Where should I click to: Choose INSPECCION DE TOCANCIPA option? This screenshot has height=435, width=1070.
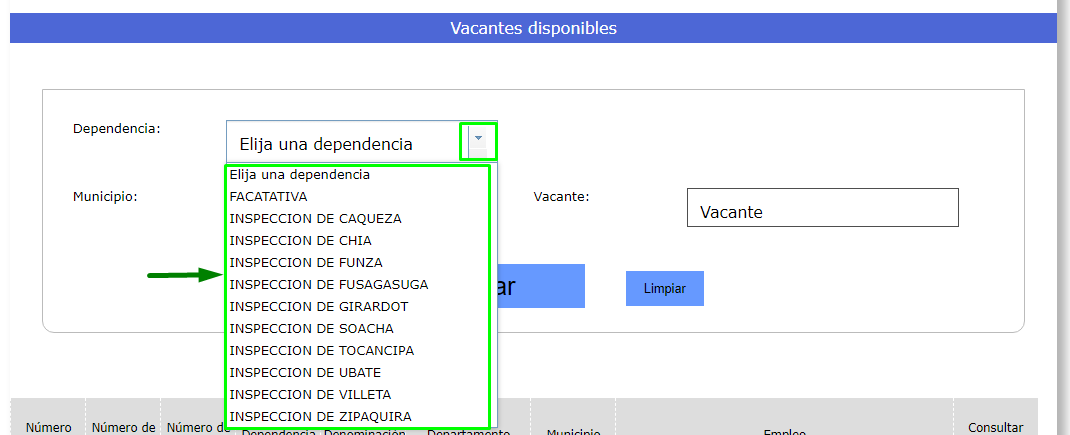(321, 351)
